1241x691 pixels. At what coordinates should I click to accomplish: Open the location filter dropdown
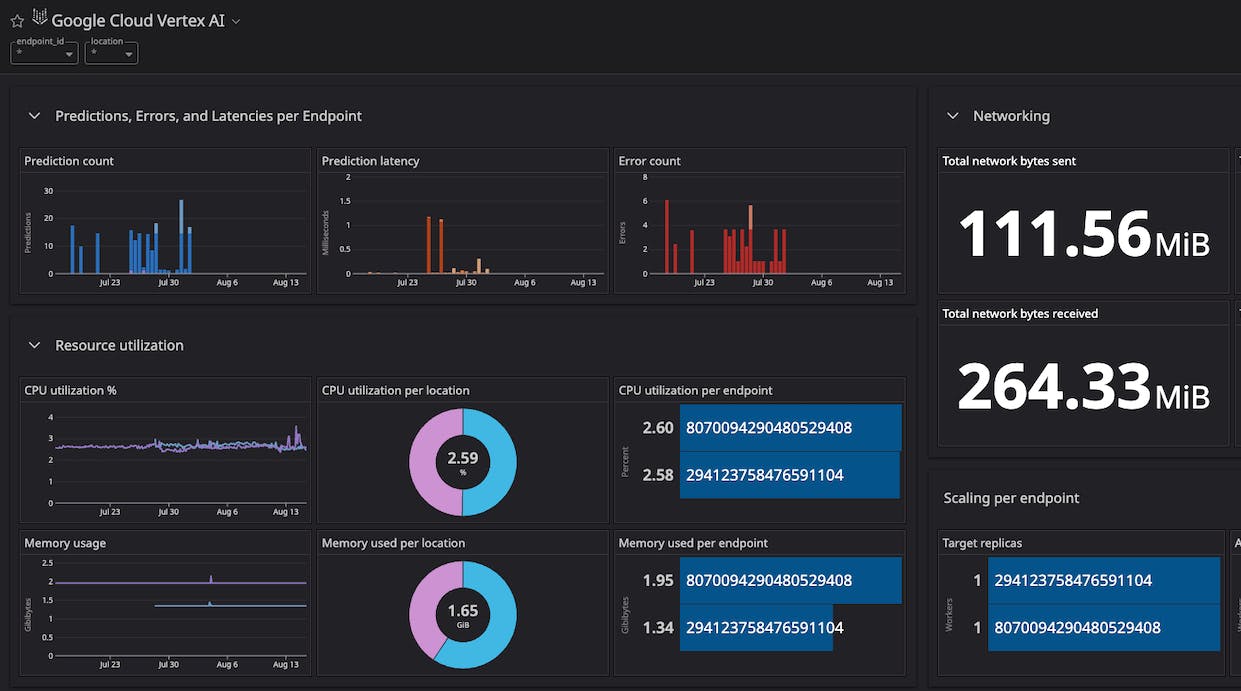pyautogui.click(x=111, y=53)
